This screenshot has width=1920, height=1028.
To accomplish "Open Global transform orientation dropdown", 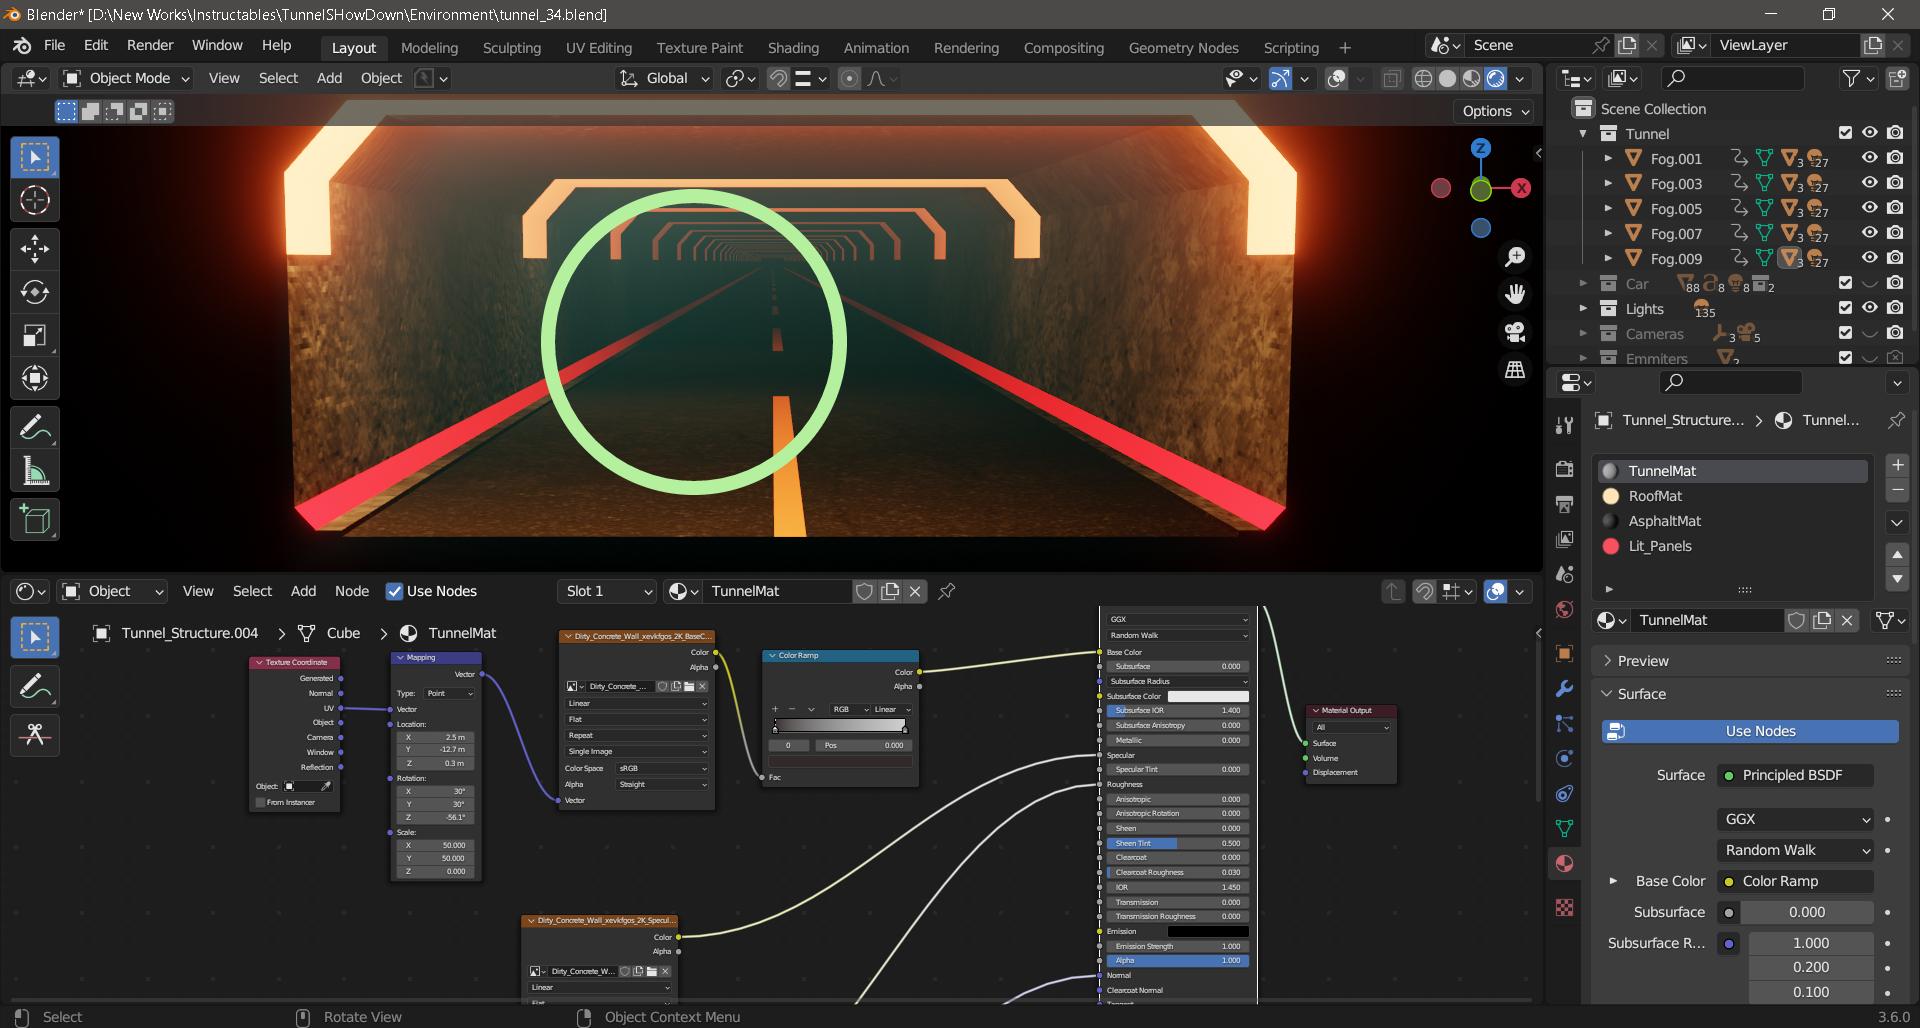I will click(x=664, y=78).
